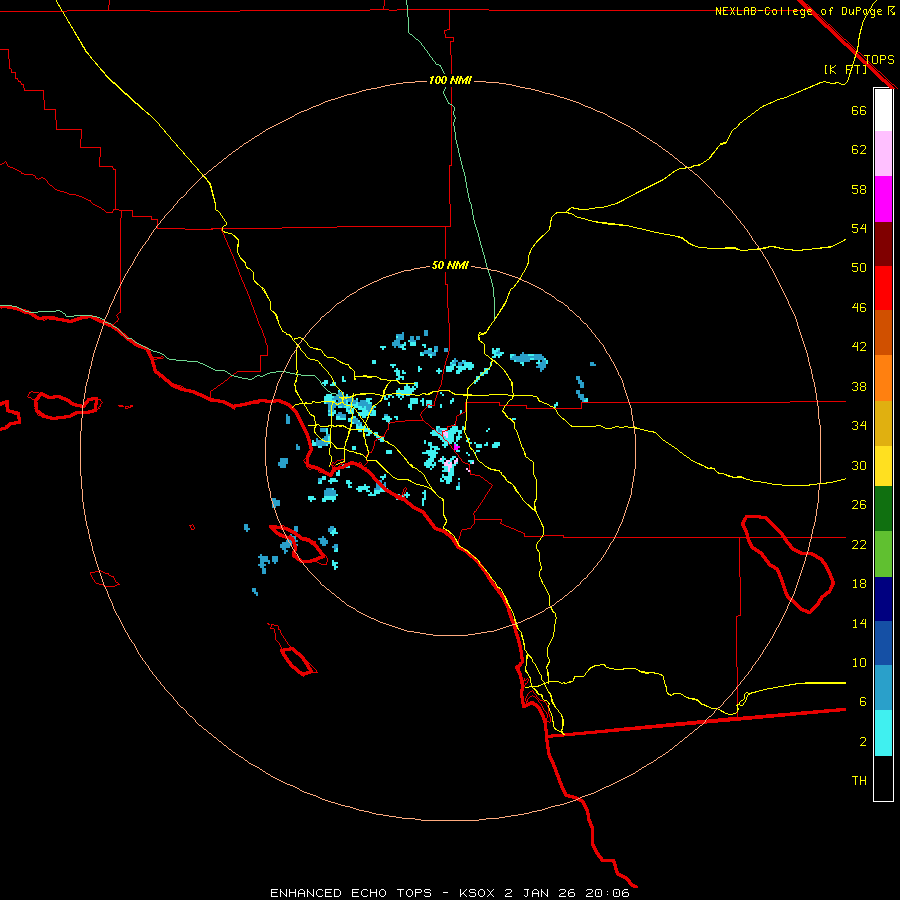Click the light green swatch between 22 and 18
900x900 pixels.
pyautogui.click(x=883, y=554)
